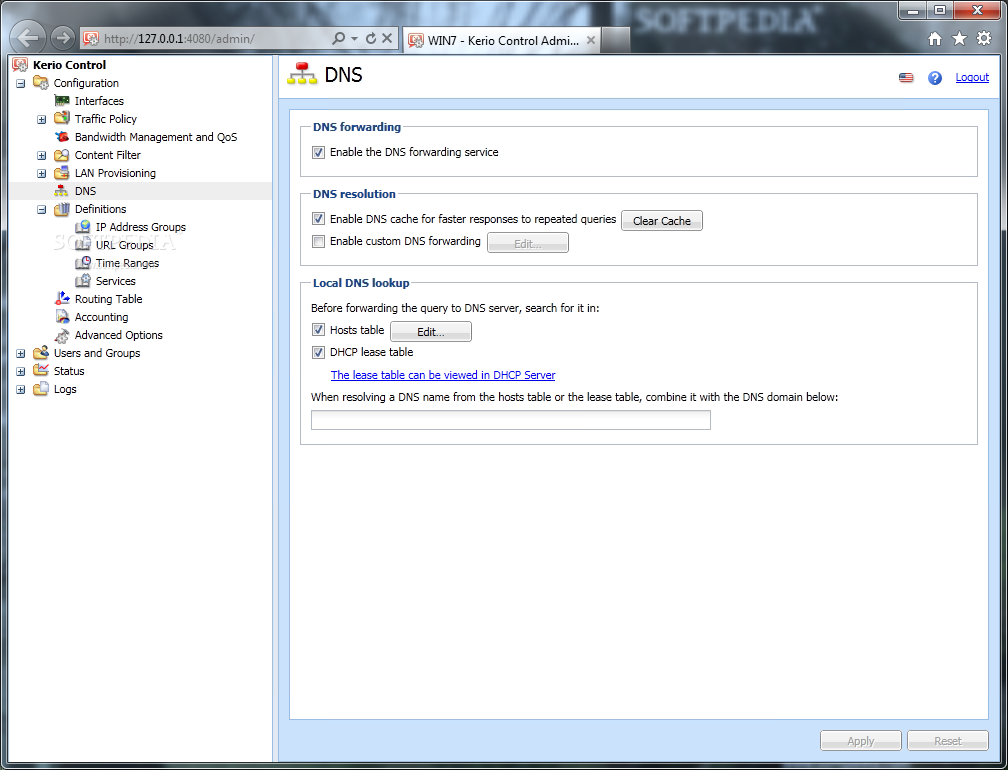The width and height of the screenshot is (1008, 770).
Task: Click the Status chart icon
Action: click(40, 371)
